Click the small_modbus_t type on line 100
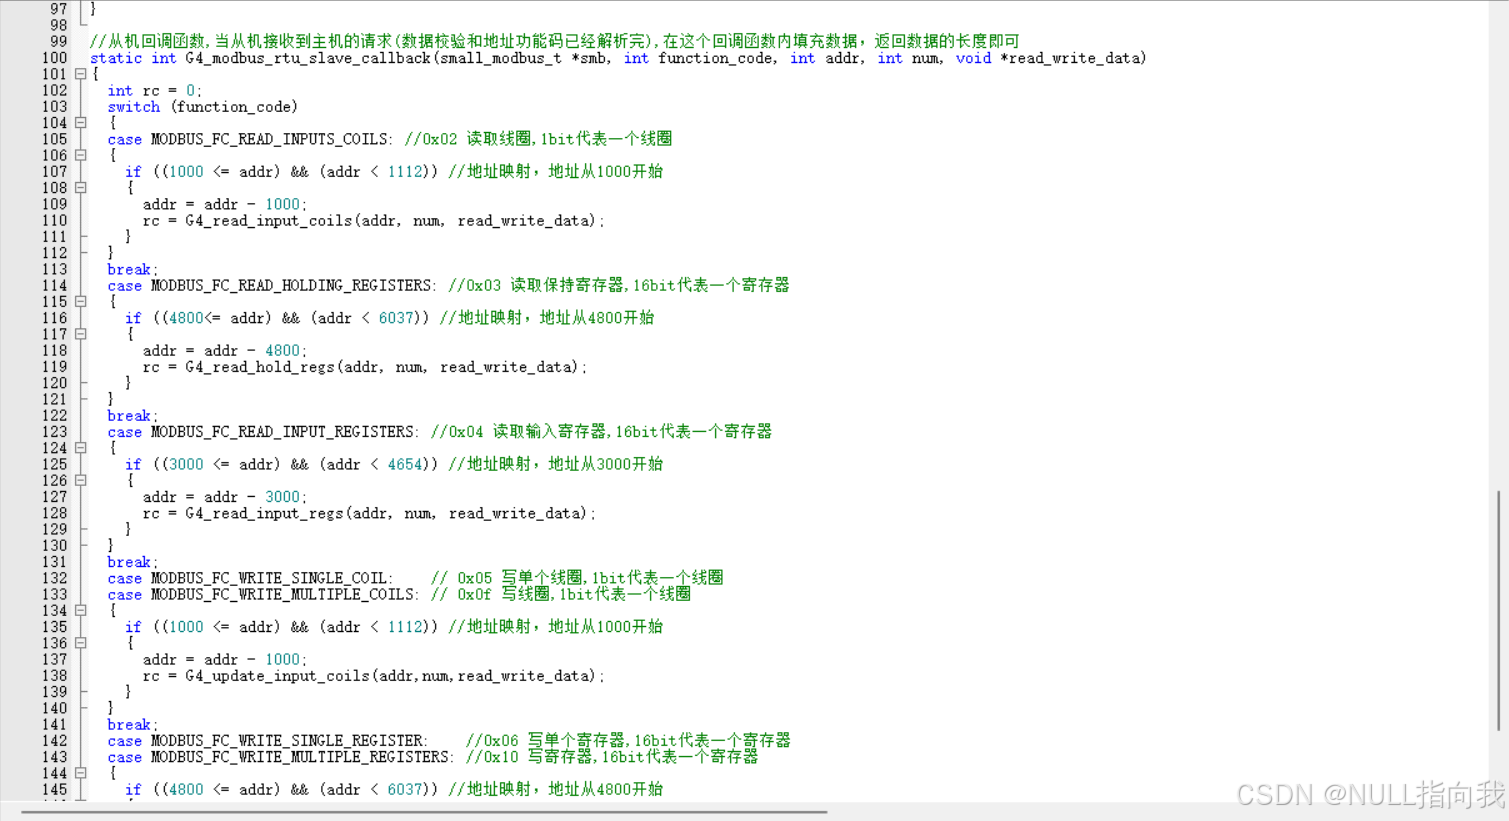 click(x=500, y=58)
